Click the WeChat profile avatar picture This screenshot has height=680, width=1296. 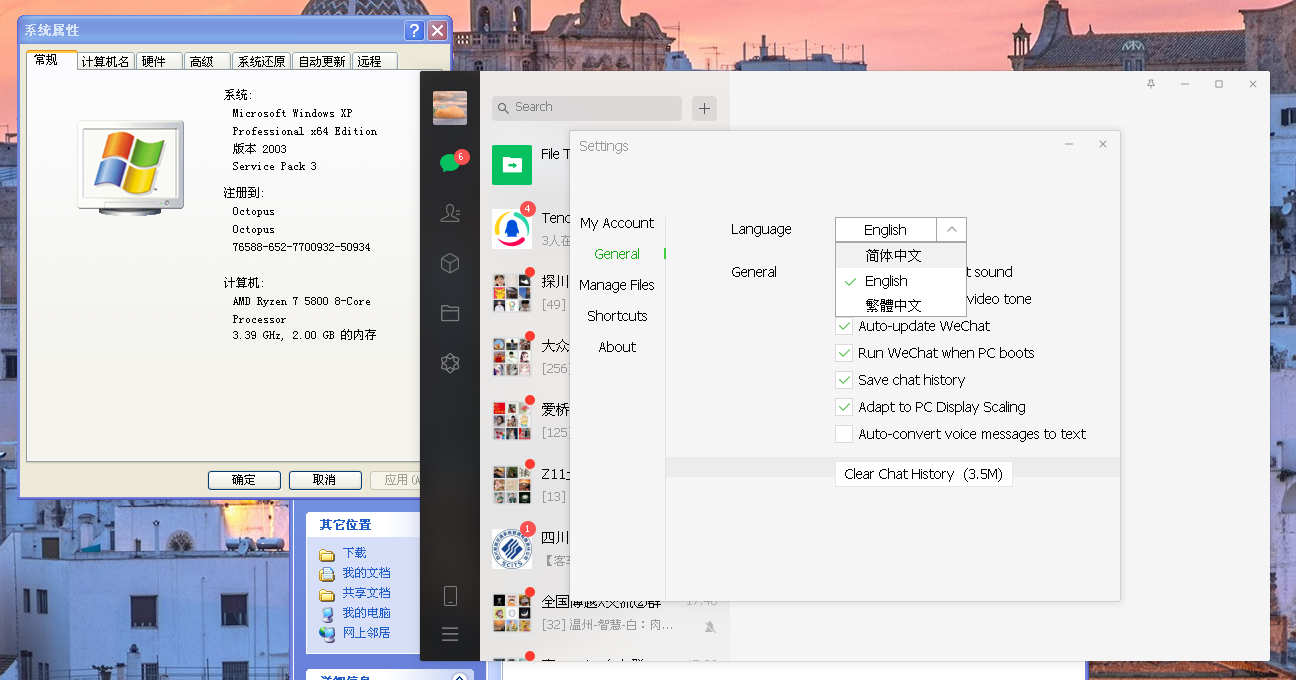point(450,108)
